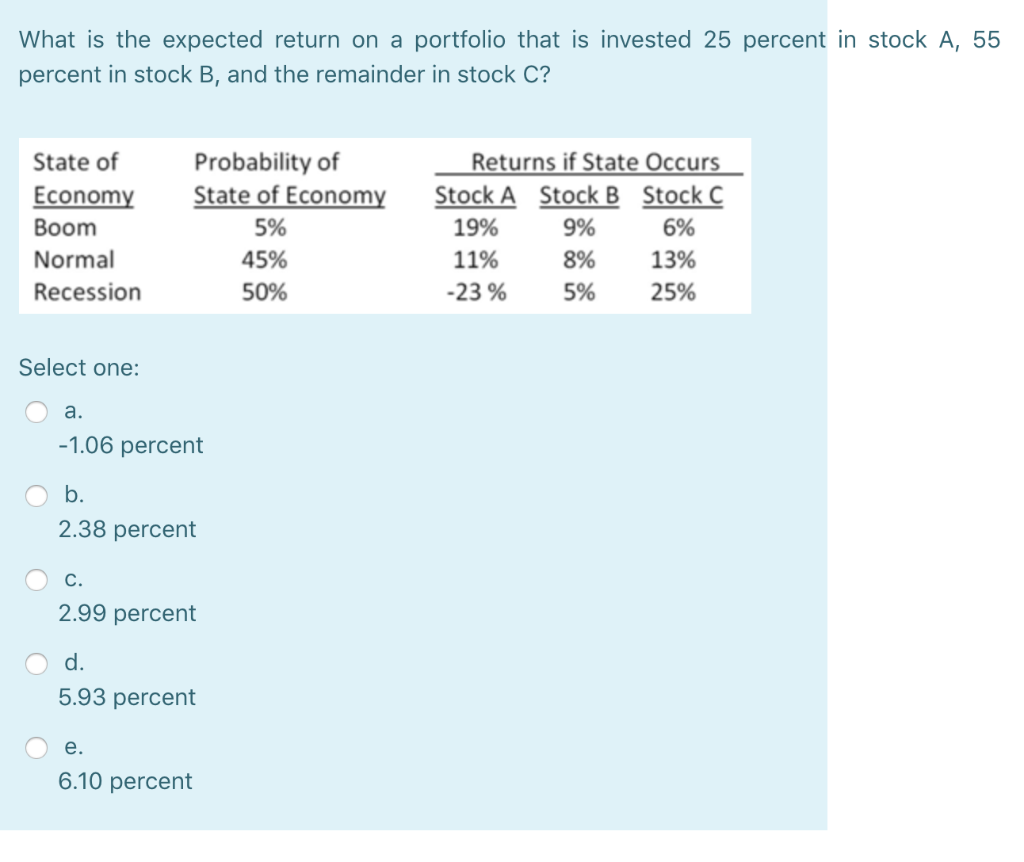
Task: Click the answer text 2.38 percent
Action: [126, 529]
